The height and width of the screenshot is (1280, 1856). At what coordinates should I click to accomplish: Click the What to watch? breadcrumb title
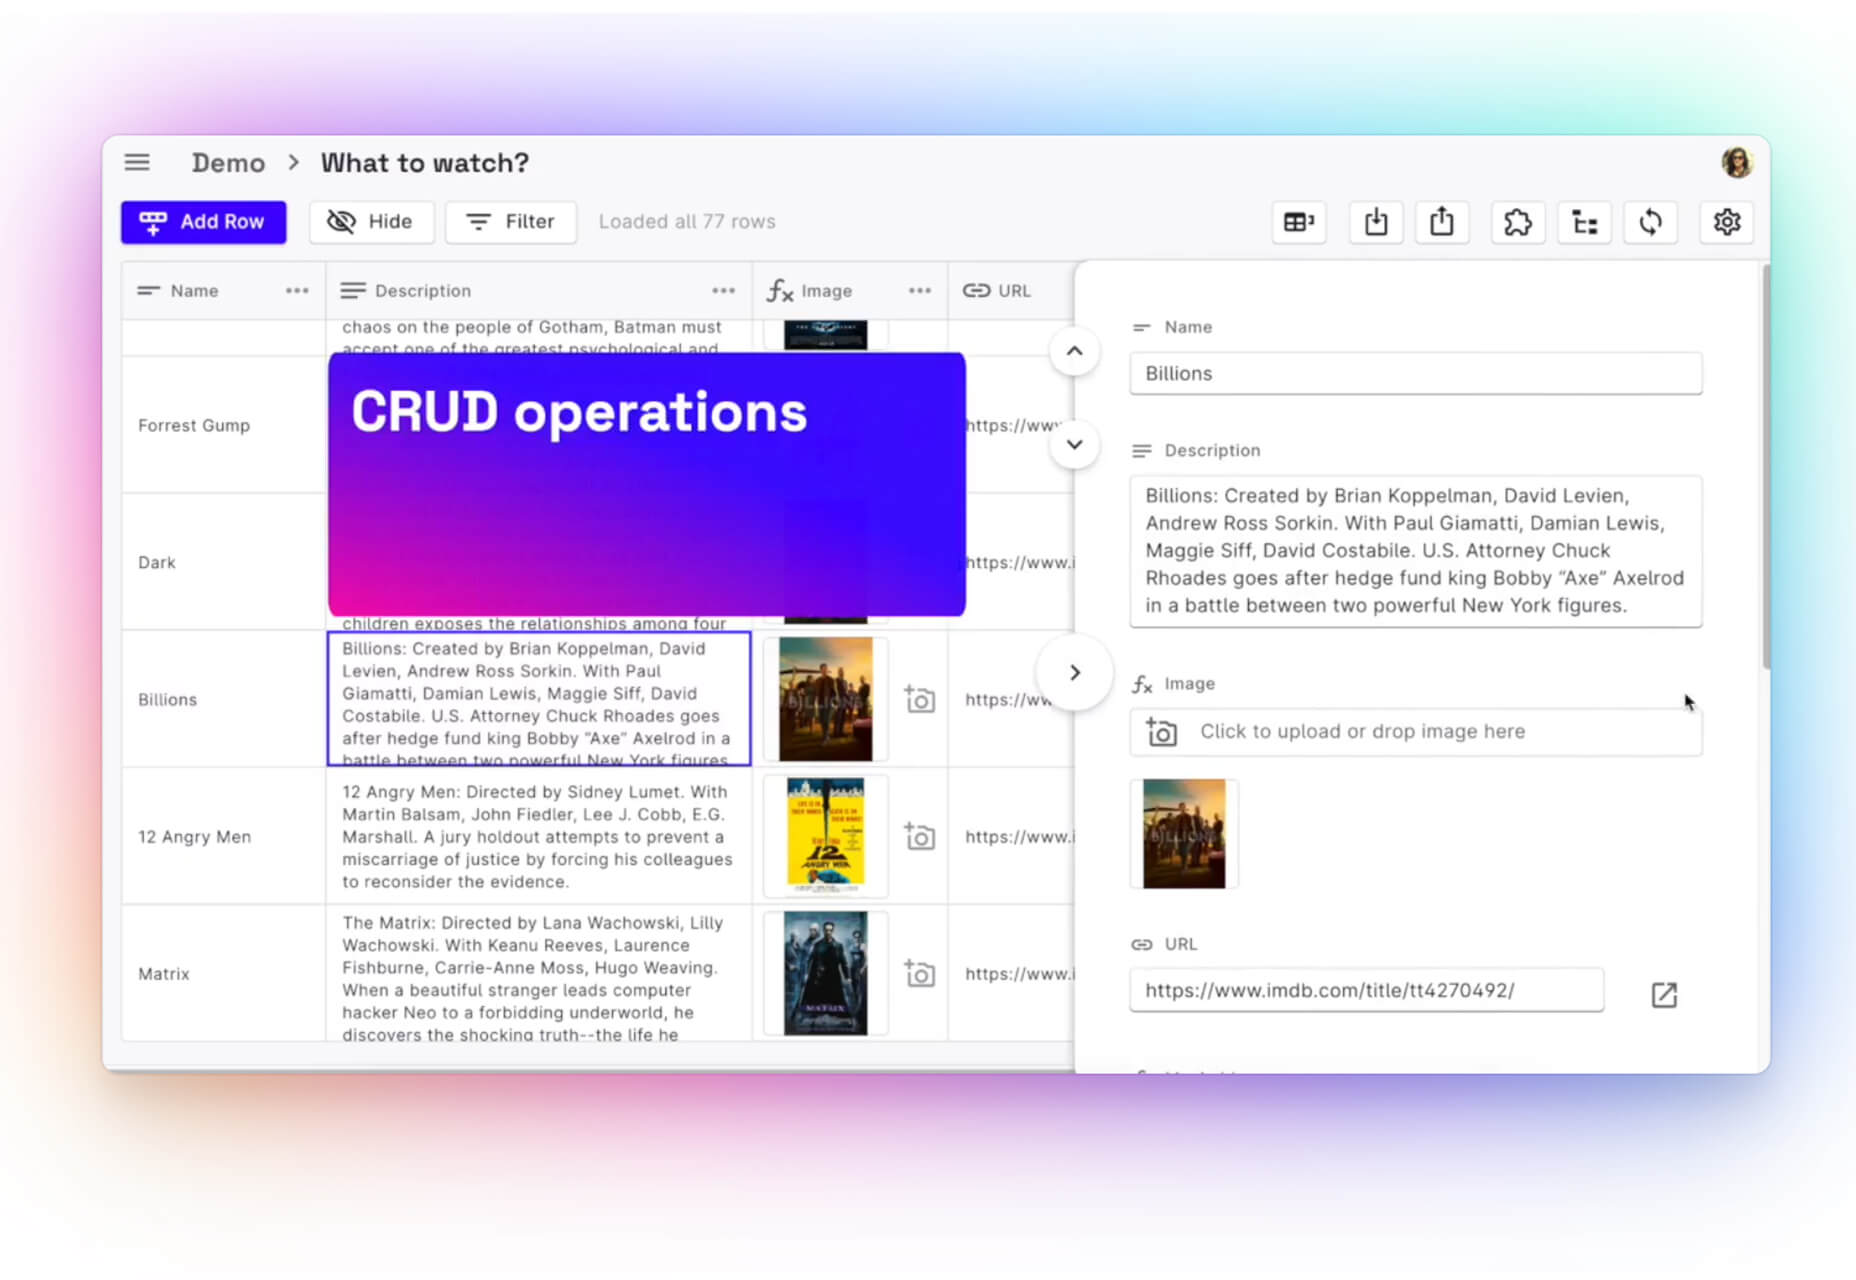[x=424, y=163]
